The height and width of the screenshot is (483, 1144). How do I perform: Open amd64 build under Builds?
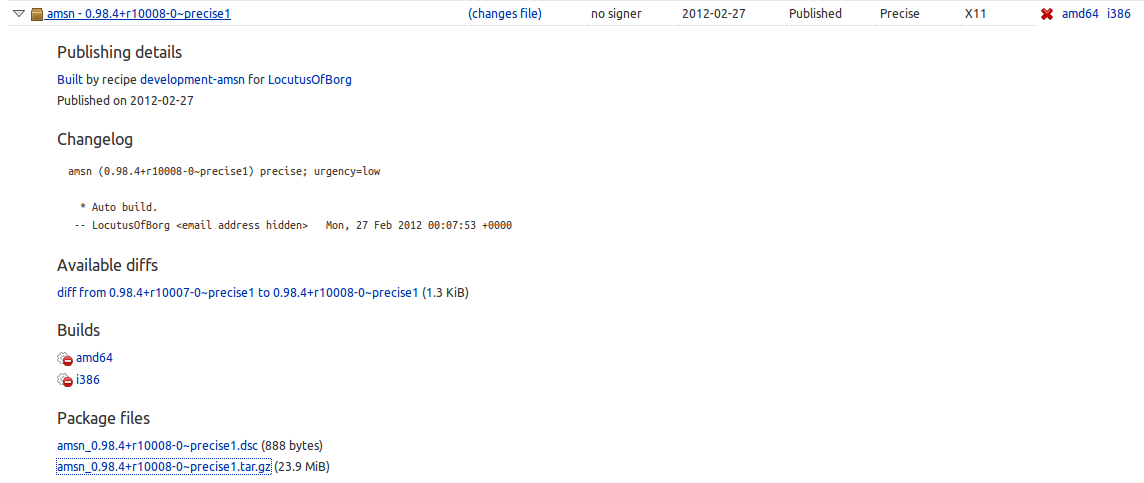(94, 358)
